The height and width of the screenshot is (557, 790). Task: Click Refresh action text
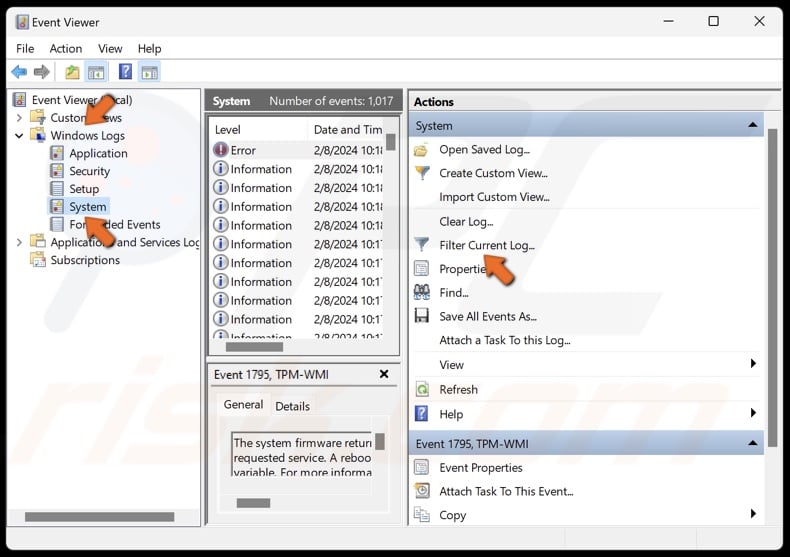458,390
